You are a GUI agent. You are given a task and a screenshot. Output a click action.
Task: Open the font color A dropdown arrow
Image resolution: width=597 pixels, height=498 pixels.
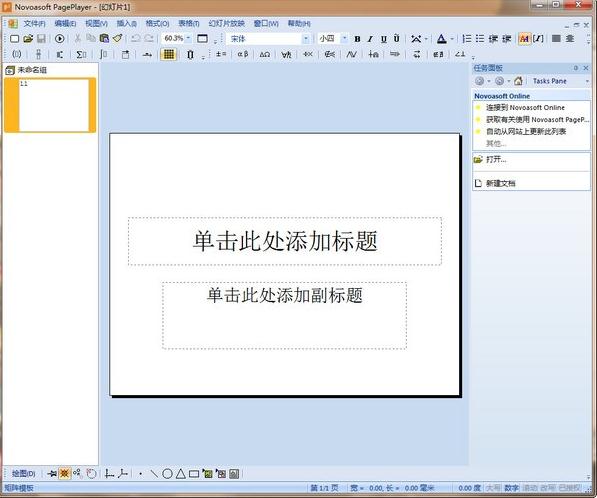(x=452, y=39)
